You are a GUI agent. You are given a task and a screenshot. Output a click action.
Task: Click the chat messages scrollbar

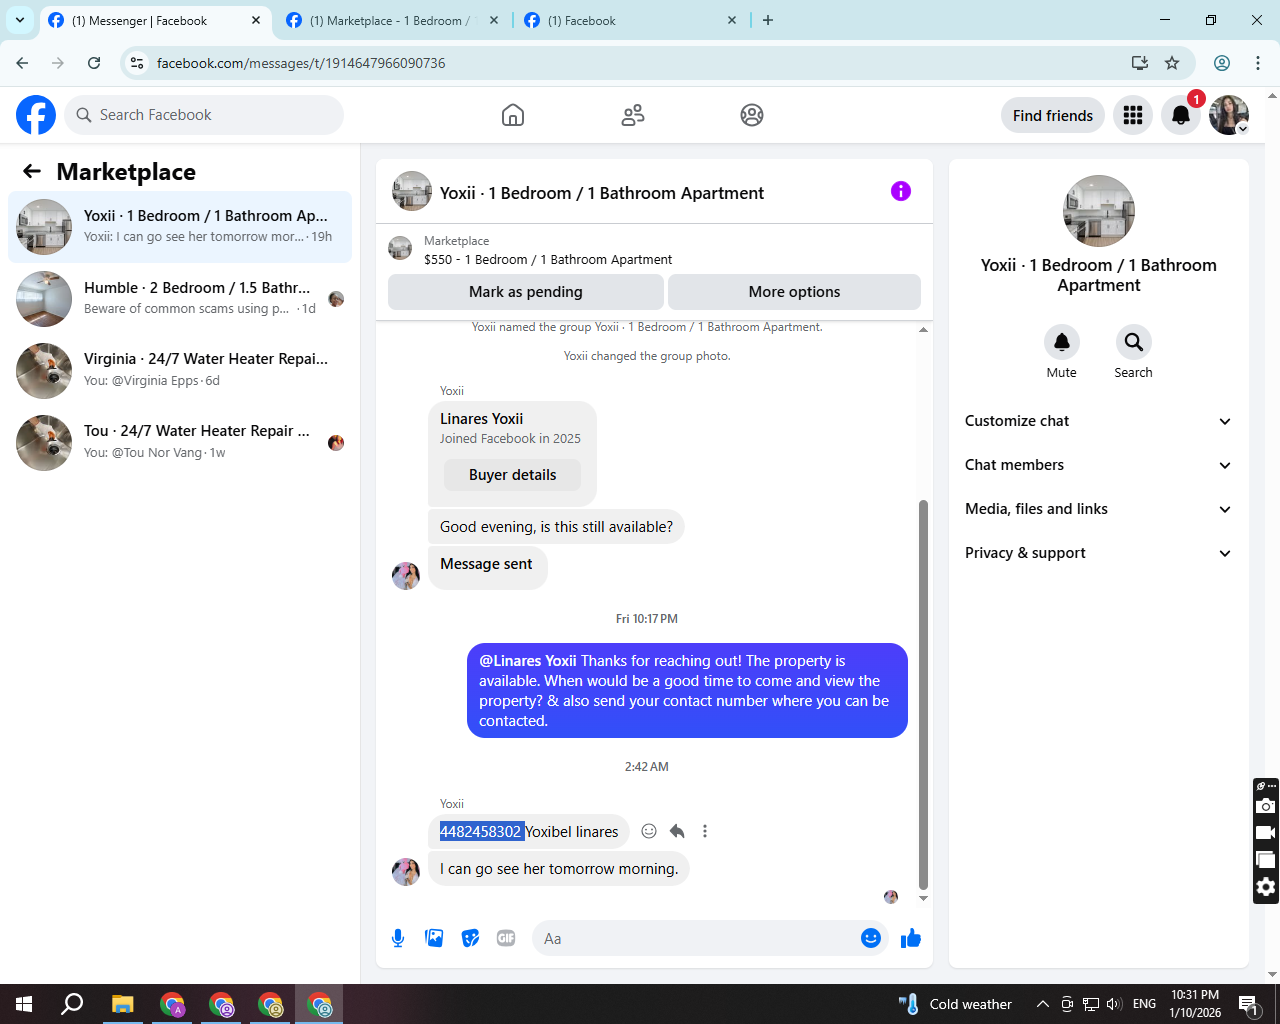point(923,694)
